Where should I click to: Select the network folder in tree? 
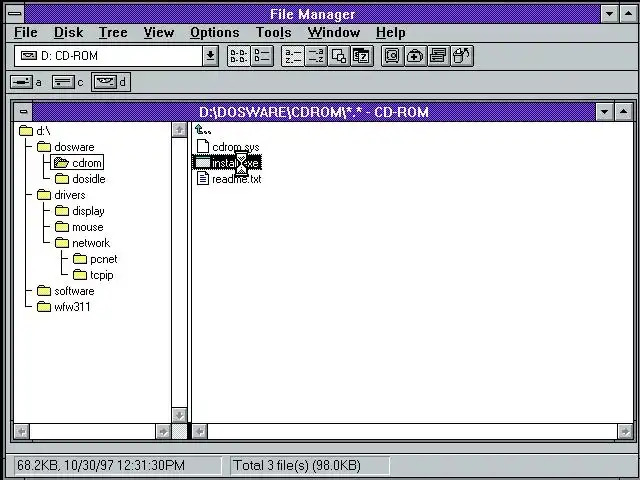coord(82,243)
